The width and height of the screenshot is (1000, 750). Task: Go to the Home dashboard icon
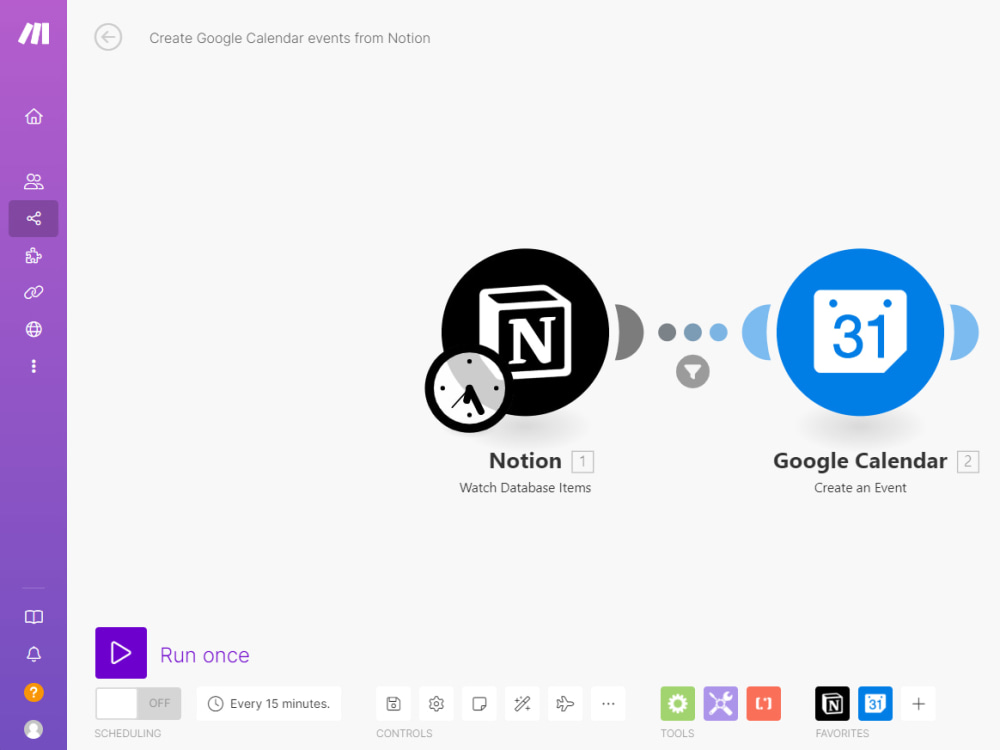34,116
